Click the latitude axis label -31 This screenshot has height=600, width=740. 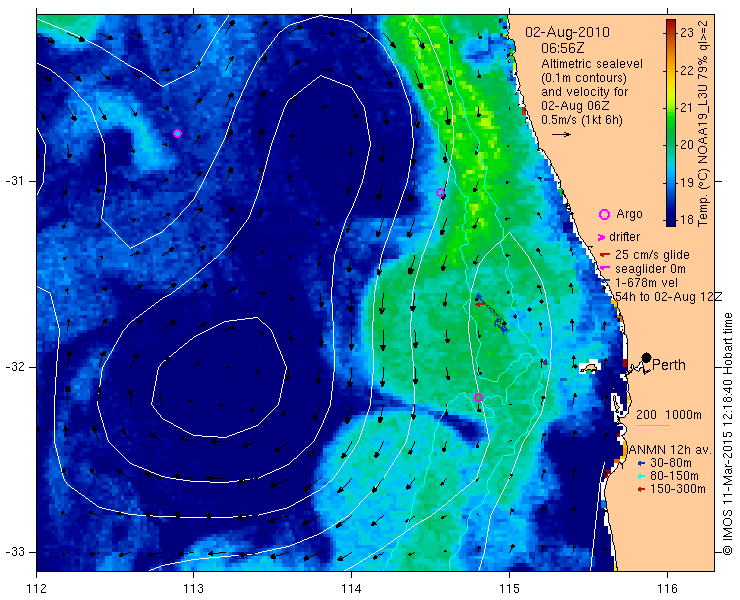[x=15, y=181]
